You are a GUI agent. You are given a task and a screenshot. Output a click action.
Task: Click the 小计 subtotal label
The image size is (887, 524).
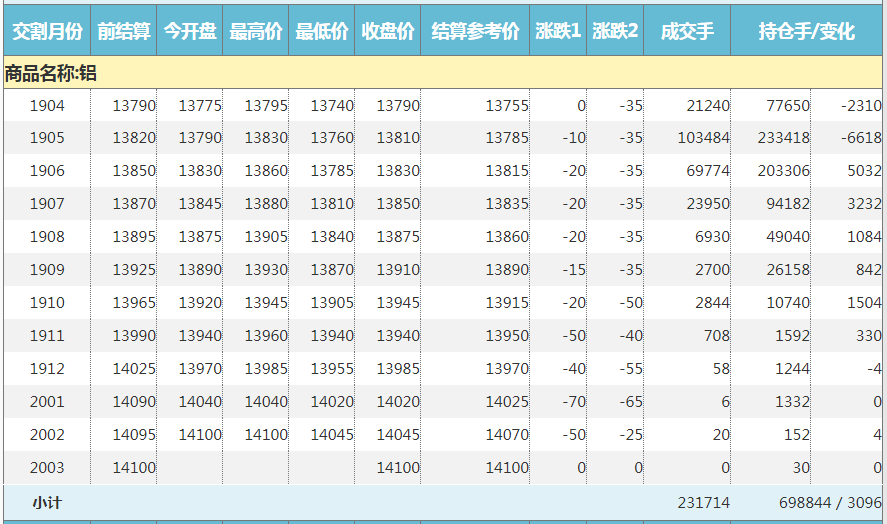pos(47,503)
